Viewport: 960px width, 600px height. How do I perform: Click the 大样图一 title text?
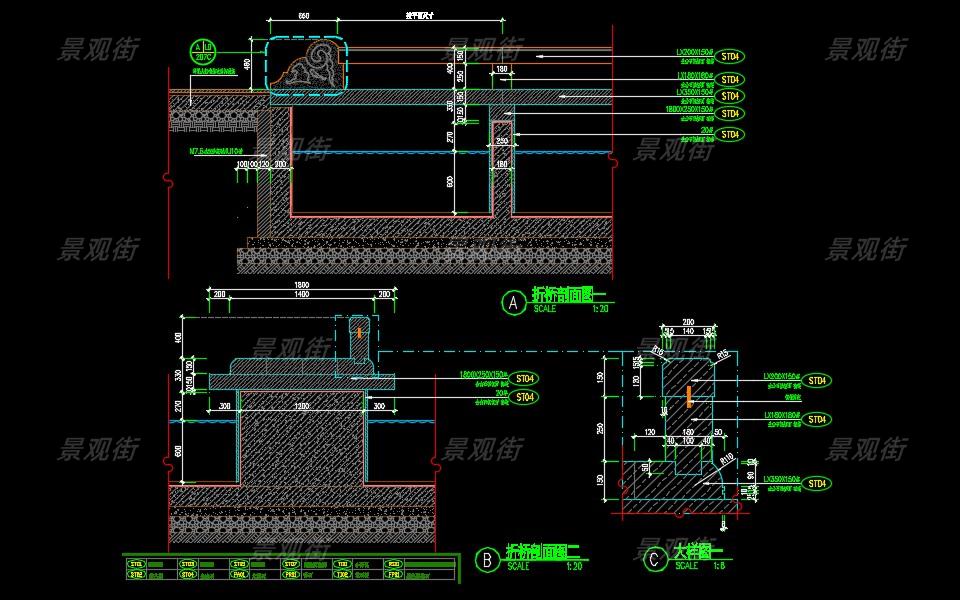click(695, 551)
